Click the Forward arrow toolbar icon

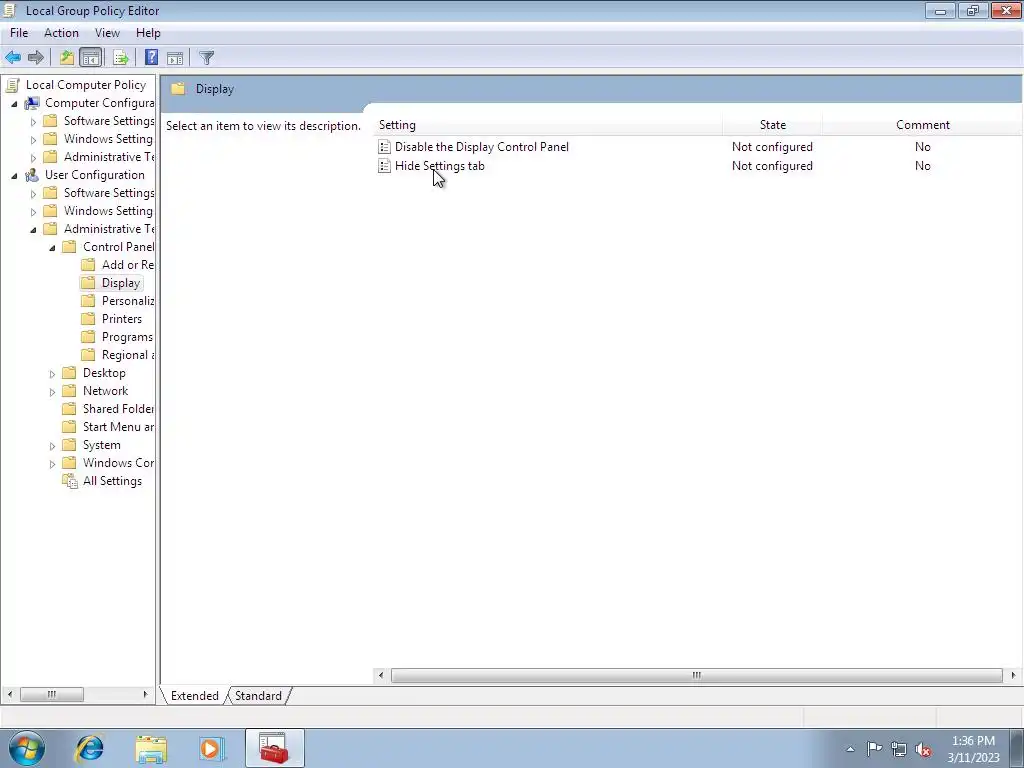[x=36, y=57]
